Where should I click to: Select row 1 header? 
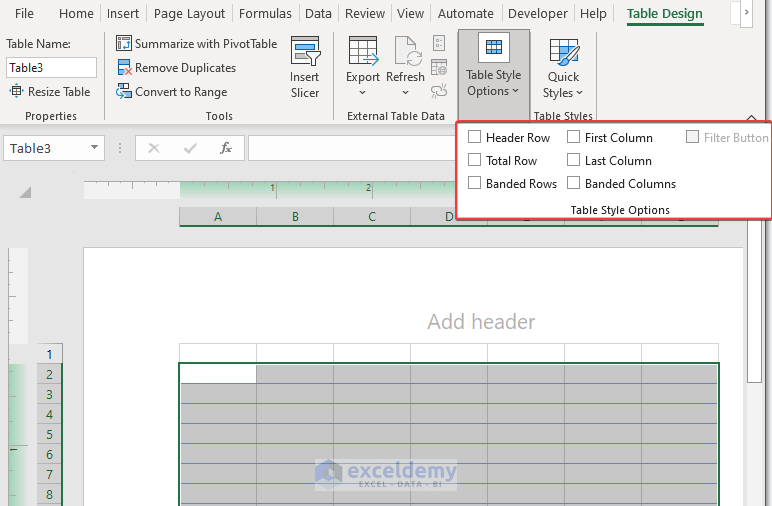[49, 354]
